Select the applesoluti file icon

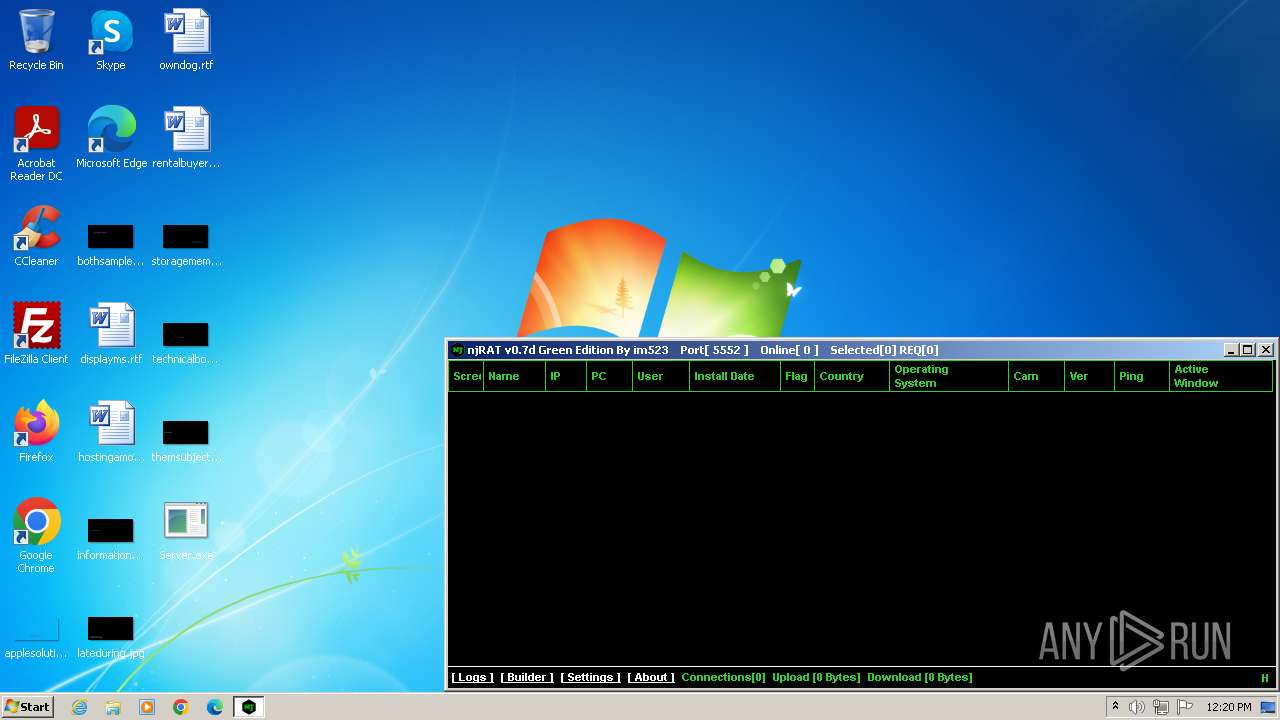tap(36, 638)
